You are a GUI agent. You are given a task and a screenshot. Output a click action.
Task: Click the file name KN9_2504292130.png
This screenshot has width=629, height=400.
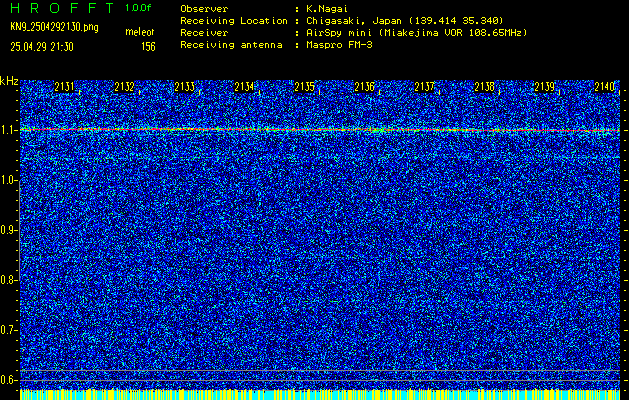pos(54,27)
